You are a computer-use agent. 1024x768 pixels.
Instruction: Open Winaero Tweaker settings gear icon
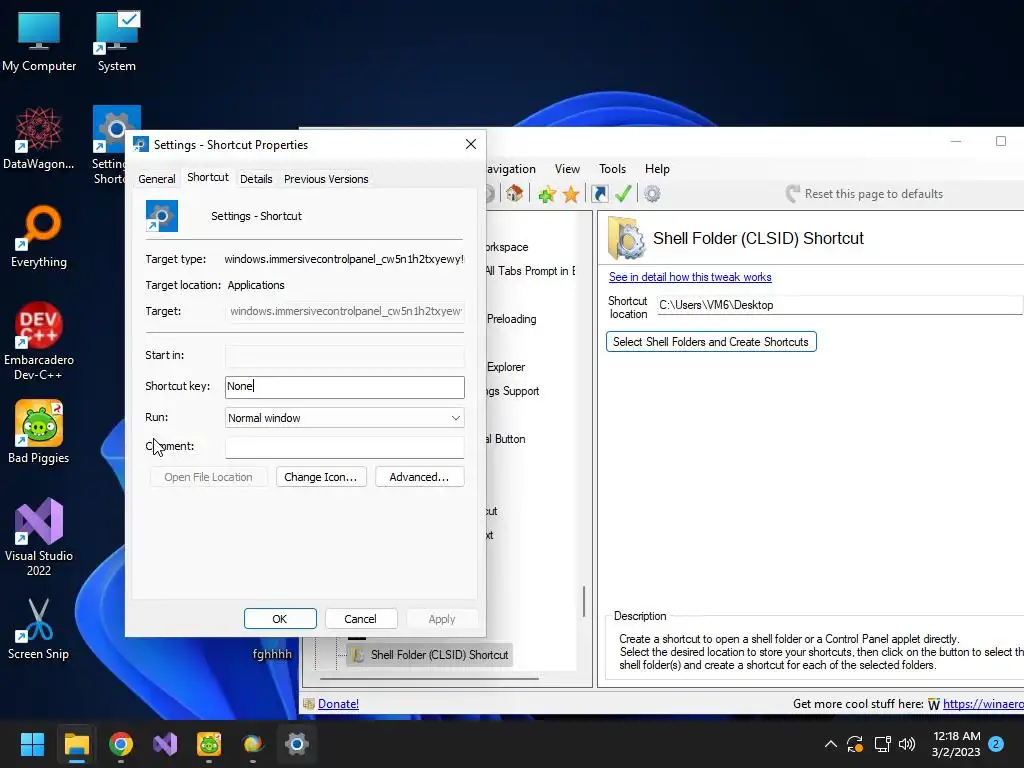(x=652, y=193)
